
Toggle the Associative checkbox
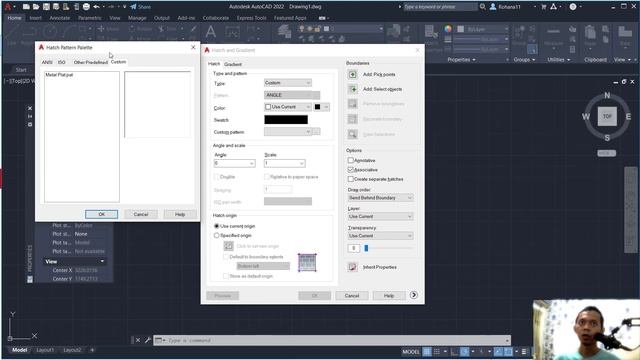click(x=351, y=169)
